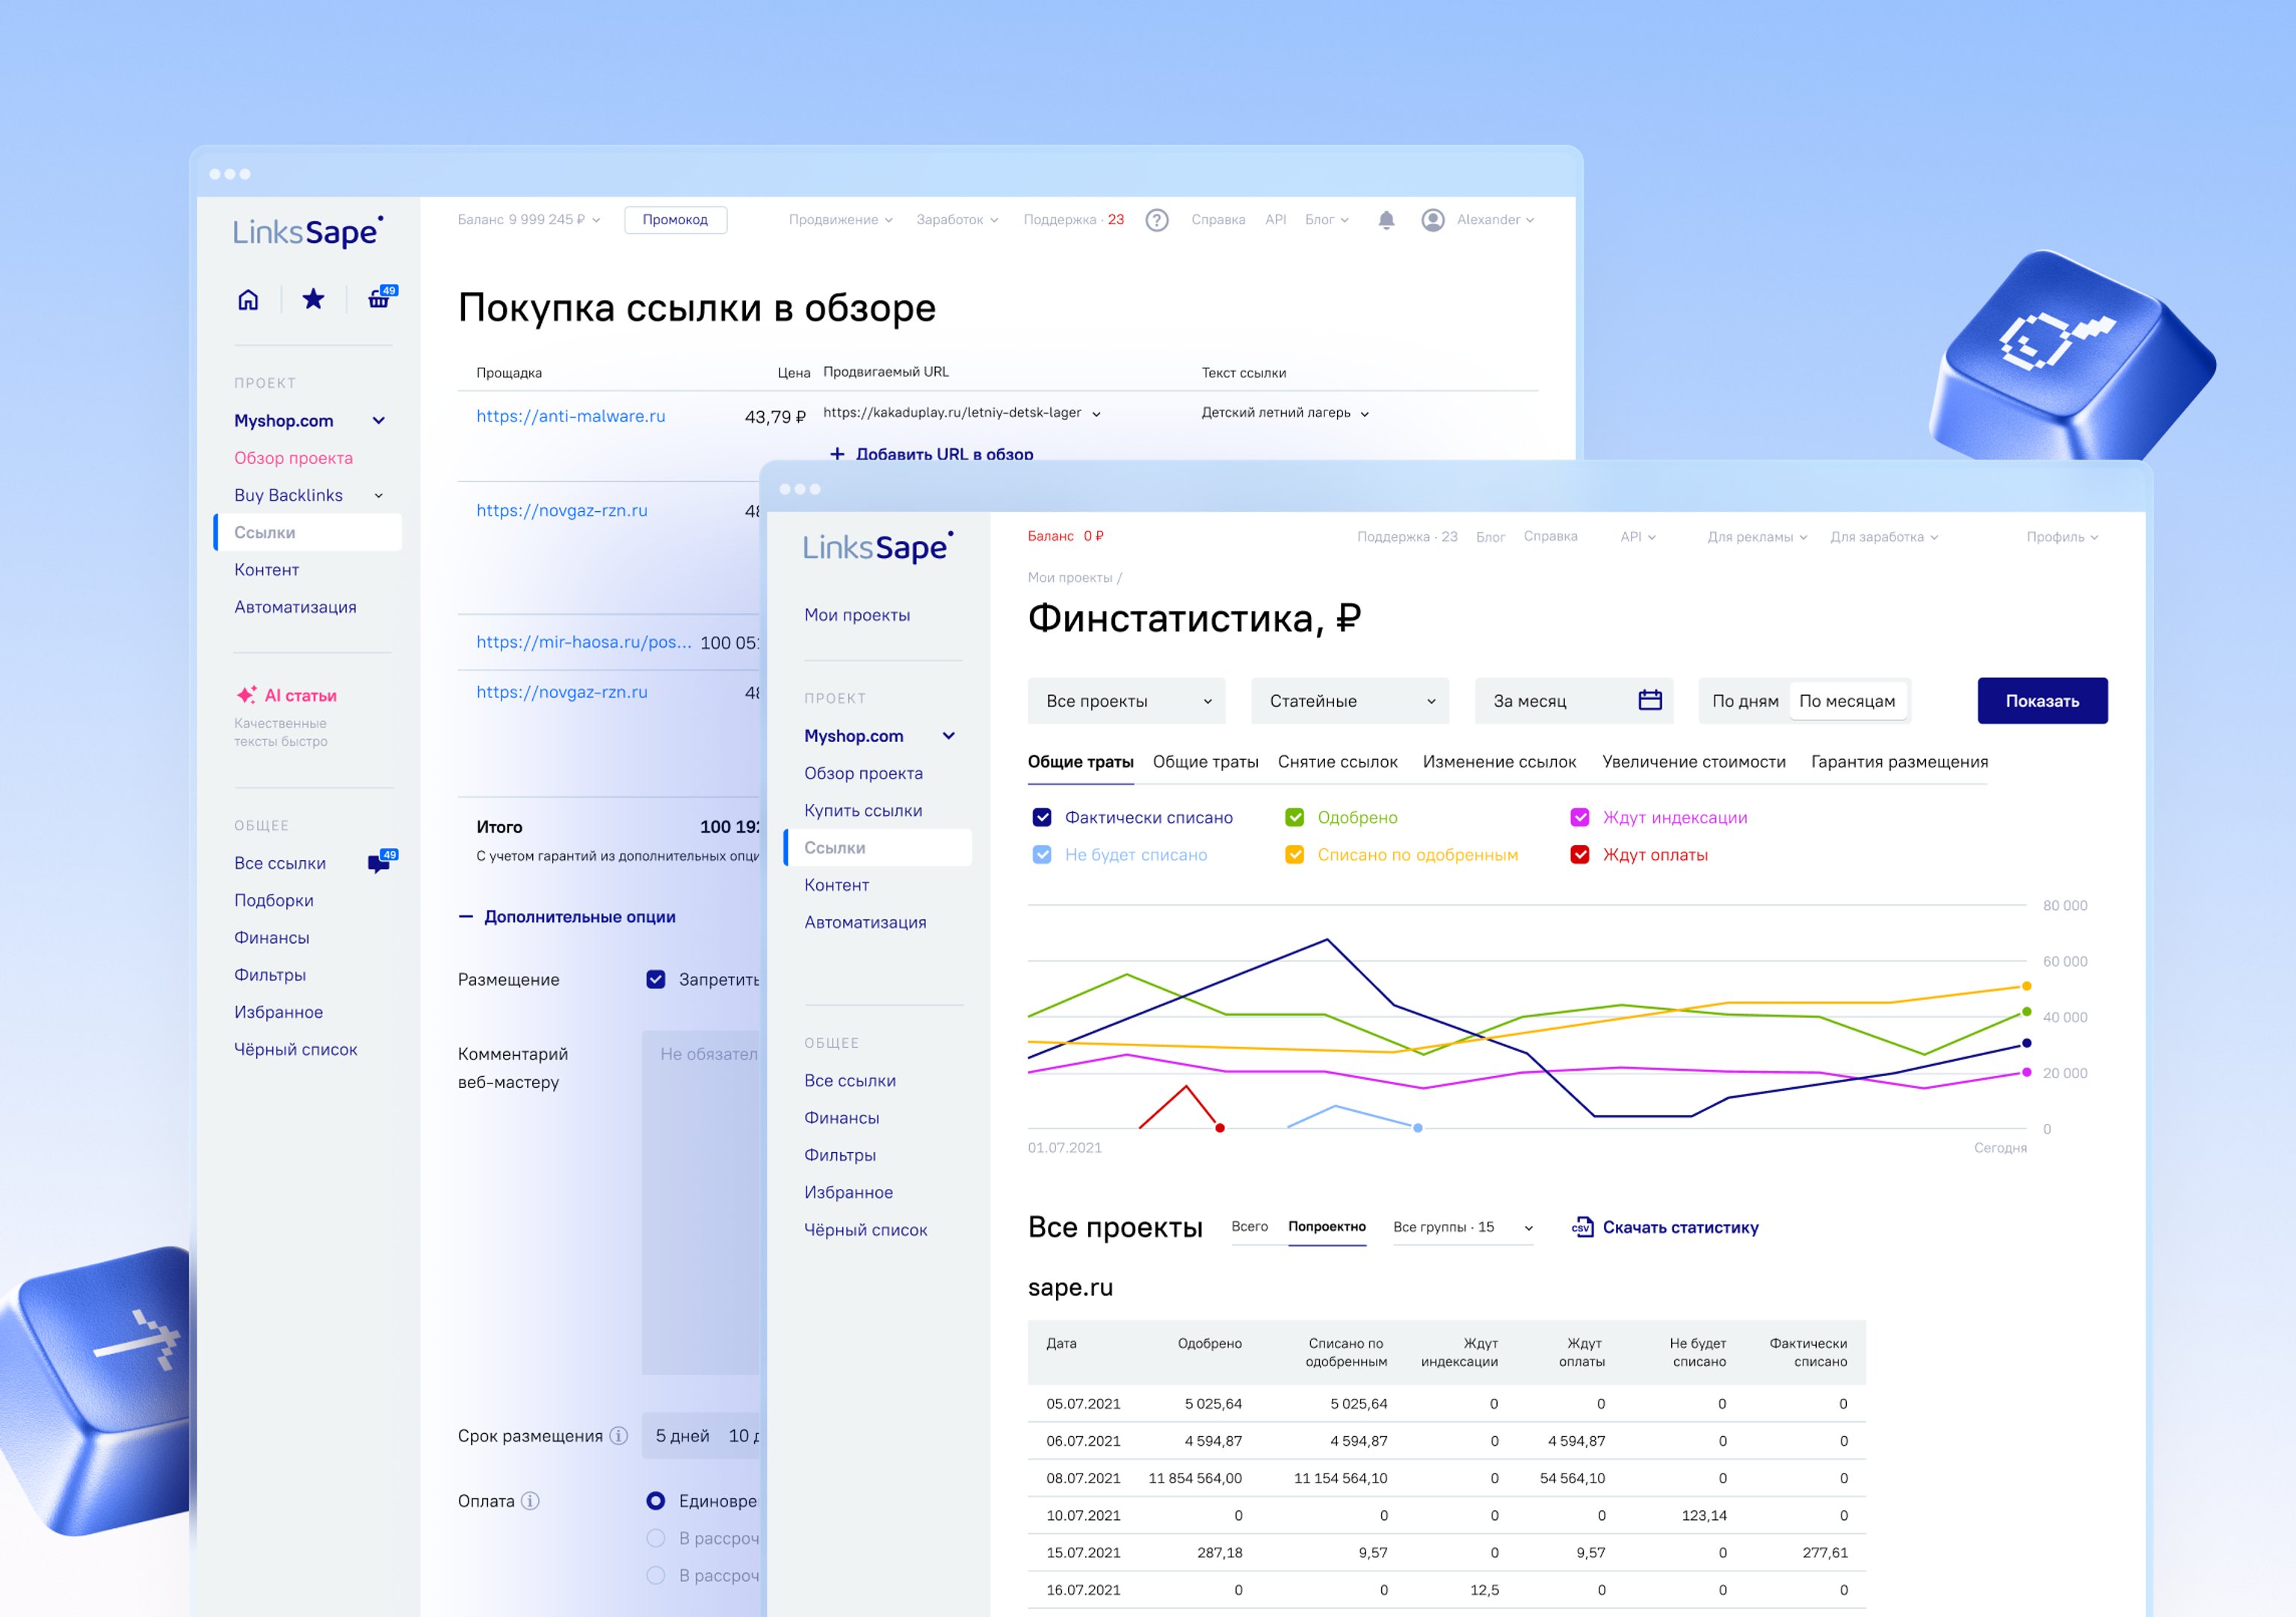Toggle the Не будет списано checkbox
Viewport: 2296px width, 1617px height.
[1042, 855]
